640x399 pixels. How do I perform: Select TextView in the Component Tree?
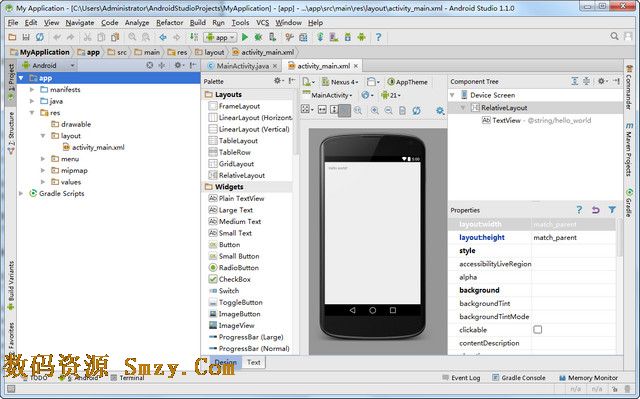pyautogui.click(x=507, y=120)
